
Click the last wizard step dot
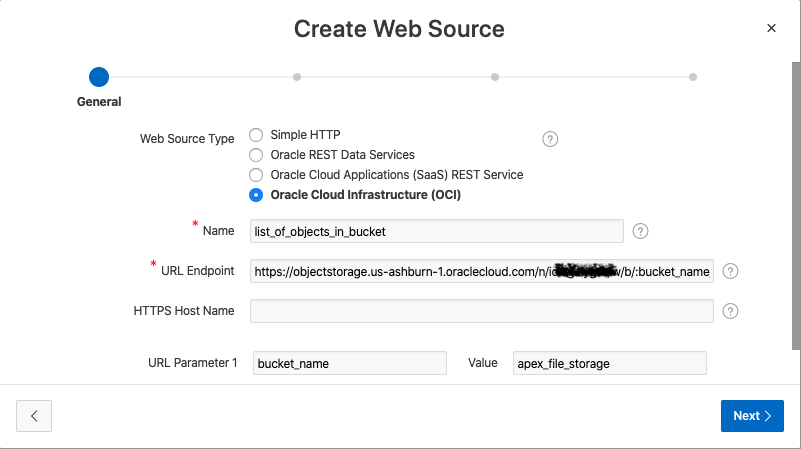[x=693, y=77]
